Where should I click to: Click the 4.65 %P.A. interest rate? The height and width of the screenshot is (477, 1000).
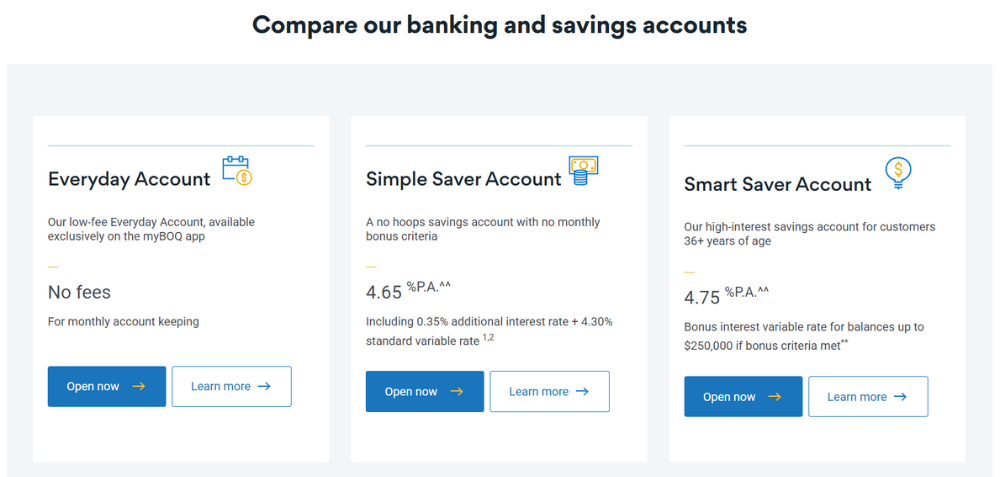point(408,291)
